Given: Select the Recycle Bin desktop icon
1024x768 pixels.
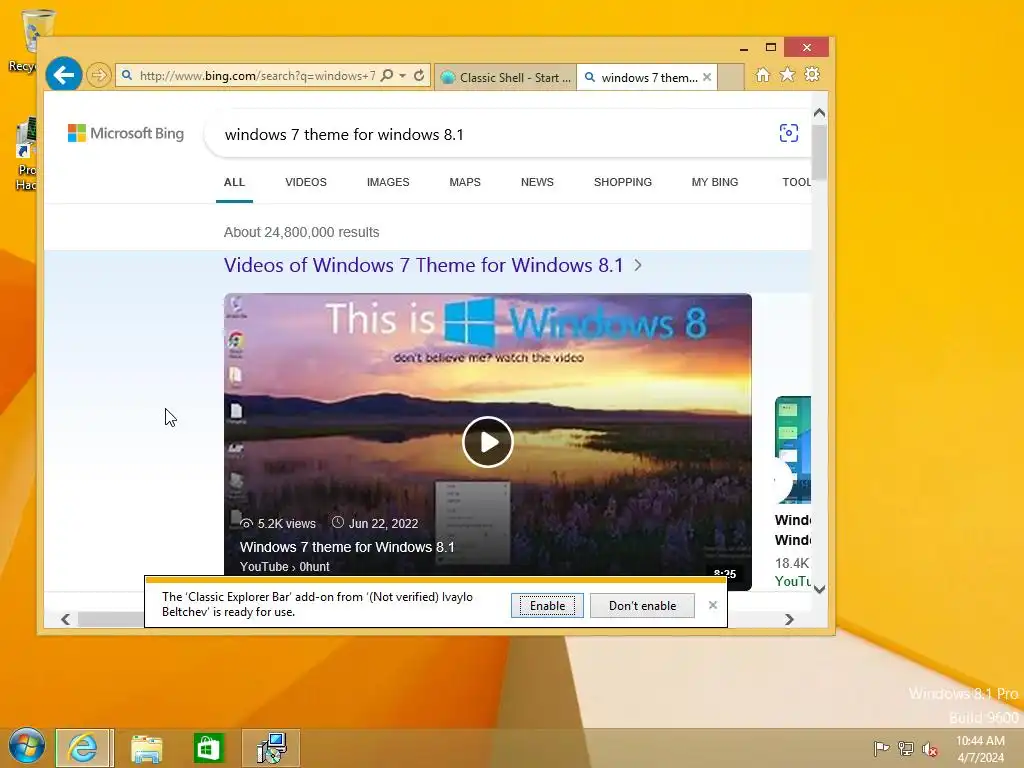Looking at the screenshot, I should (x=28, y=40).
